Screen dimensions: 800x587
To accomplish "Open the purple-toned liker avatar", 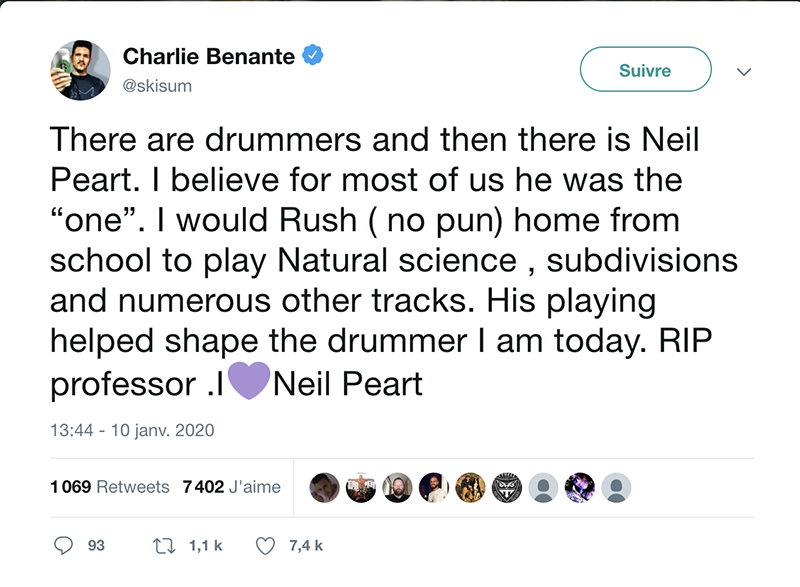I will 580,487.
